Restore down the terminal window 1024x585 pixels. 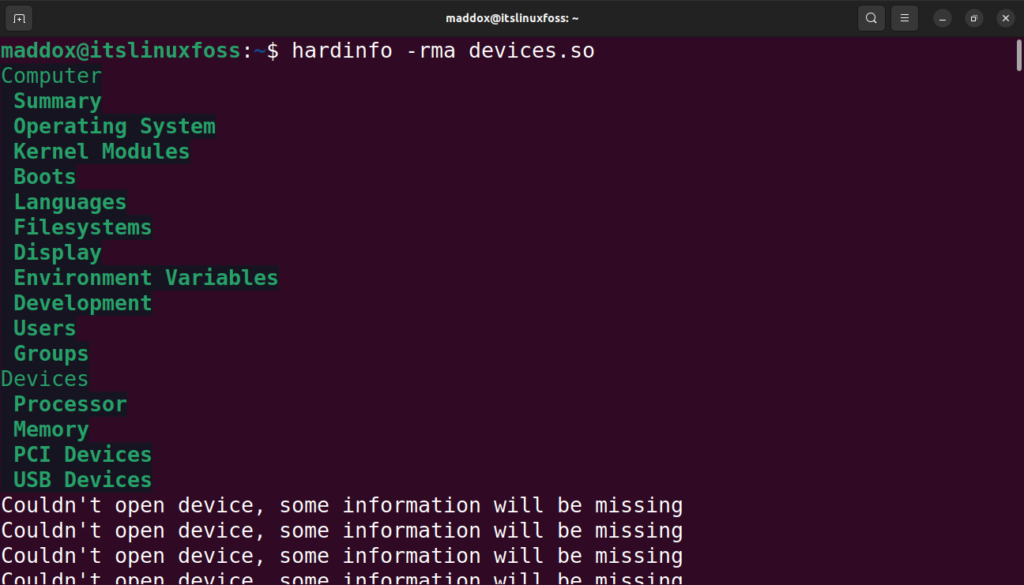(973, 17)
